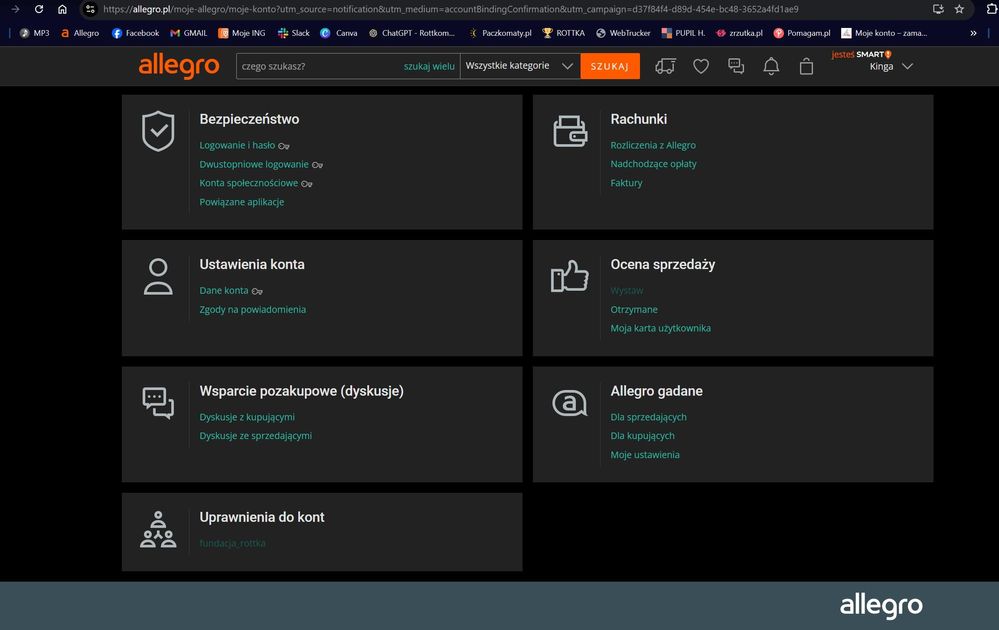The image size is (999, 630).
Task: Open Dla kupujących link
Action: (x=642, y=436)
